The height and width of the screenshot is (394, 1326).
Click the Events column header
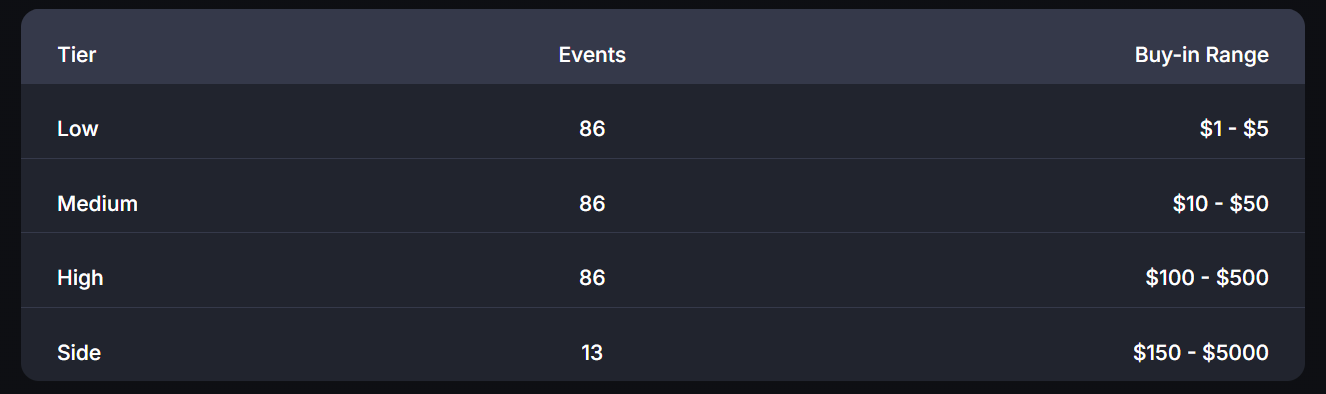pos(592,55)
